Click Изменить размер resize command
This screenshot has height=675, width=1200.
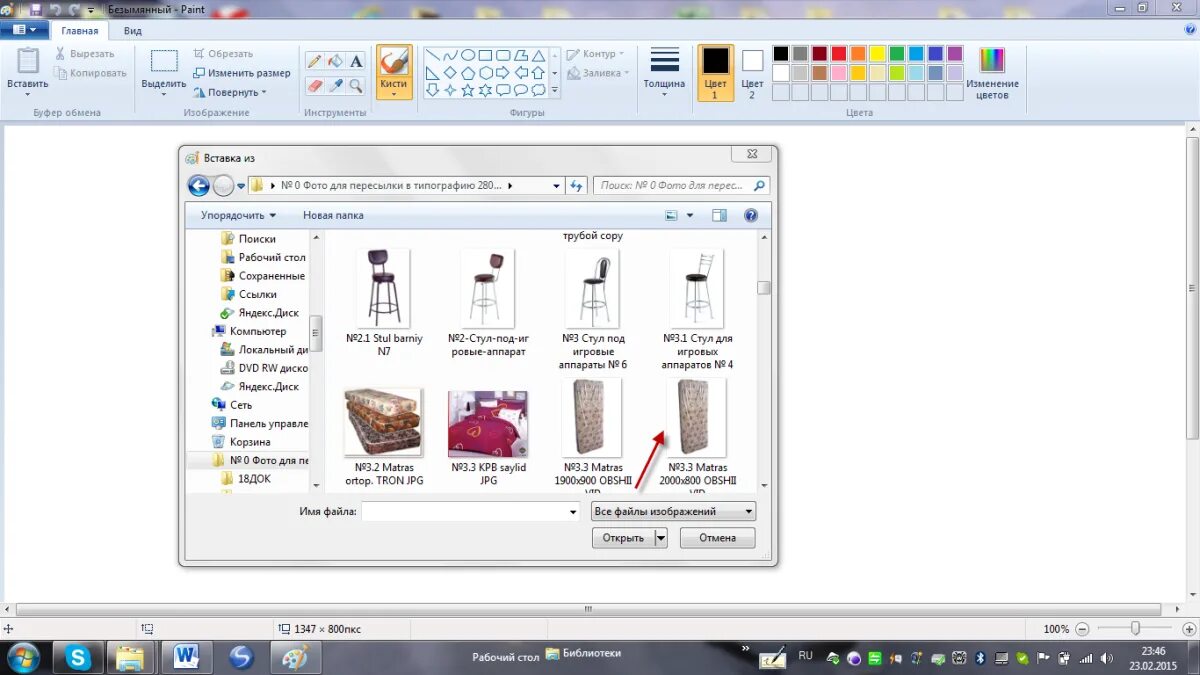pos(242,73)
